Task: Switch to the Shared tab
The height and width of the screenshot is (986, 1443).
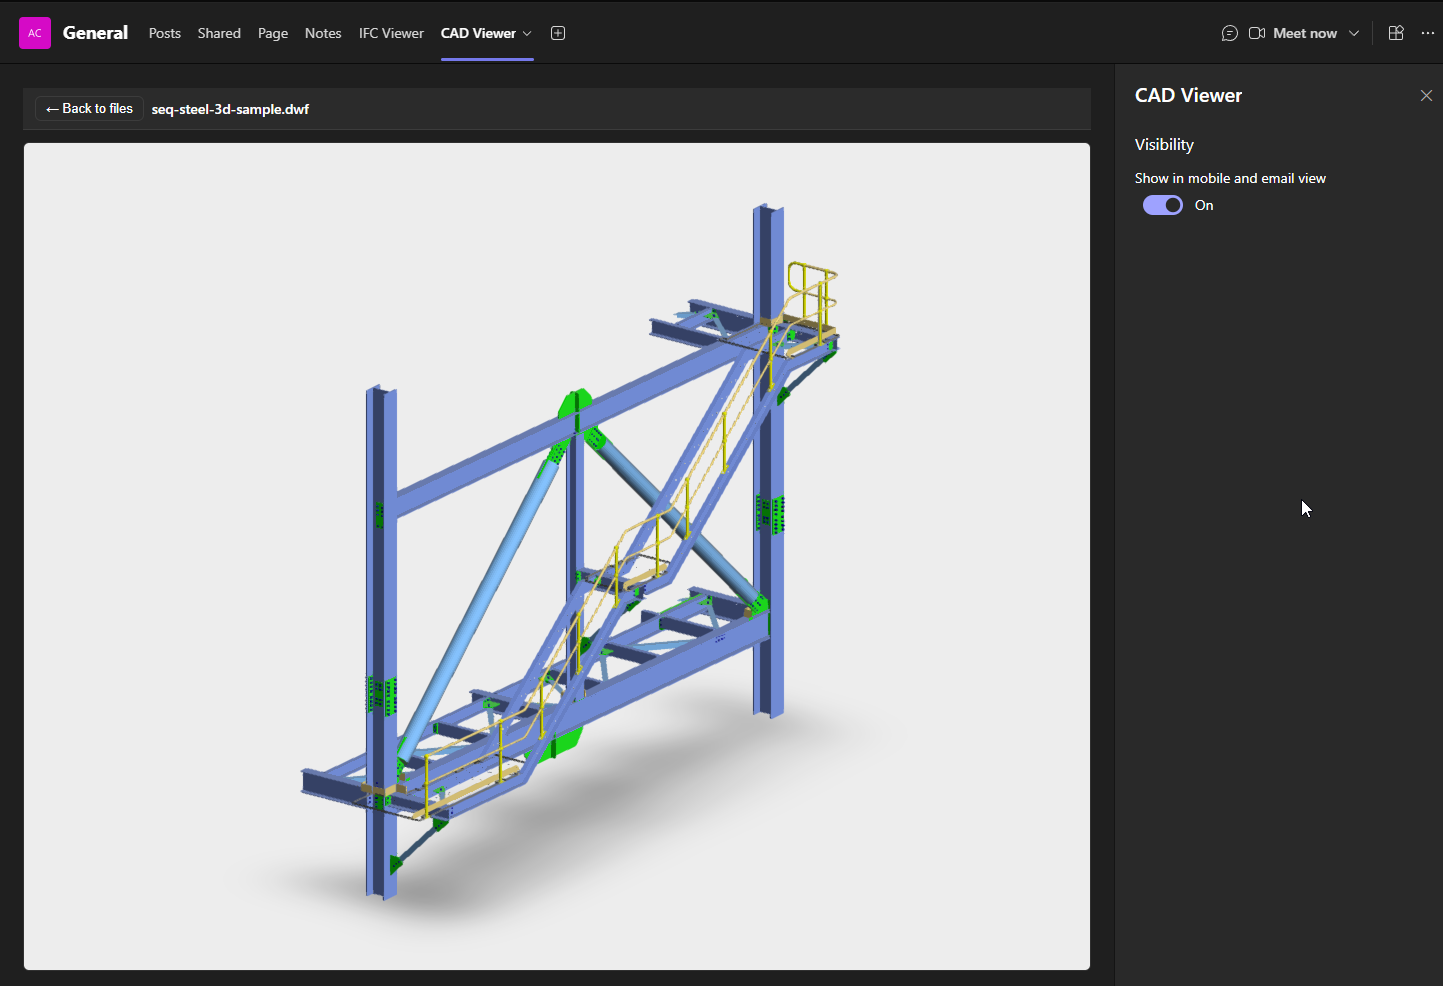Action: (219, 33)
